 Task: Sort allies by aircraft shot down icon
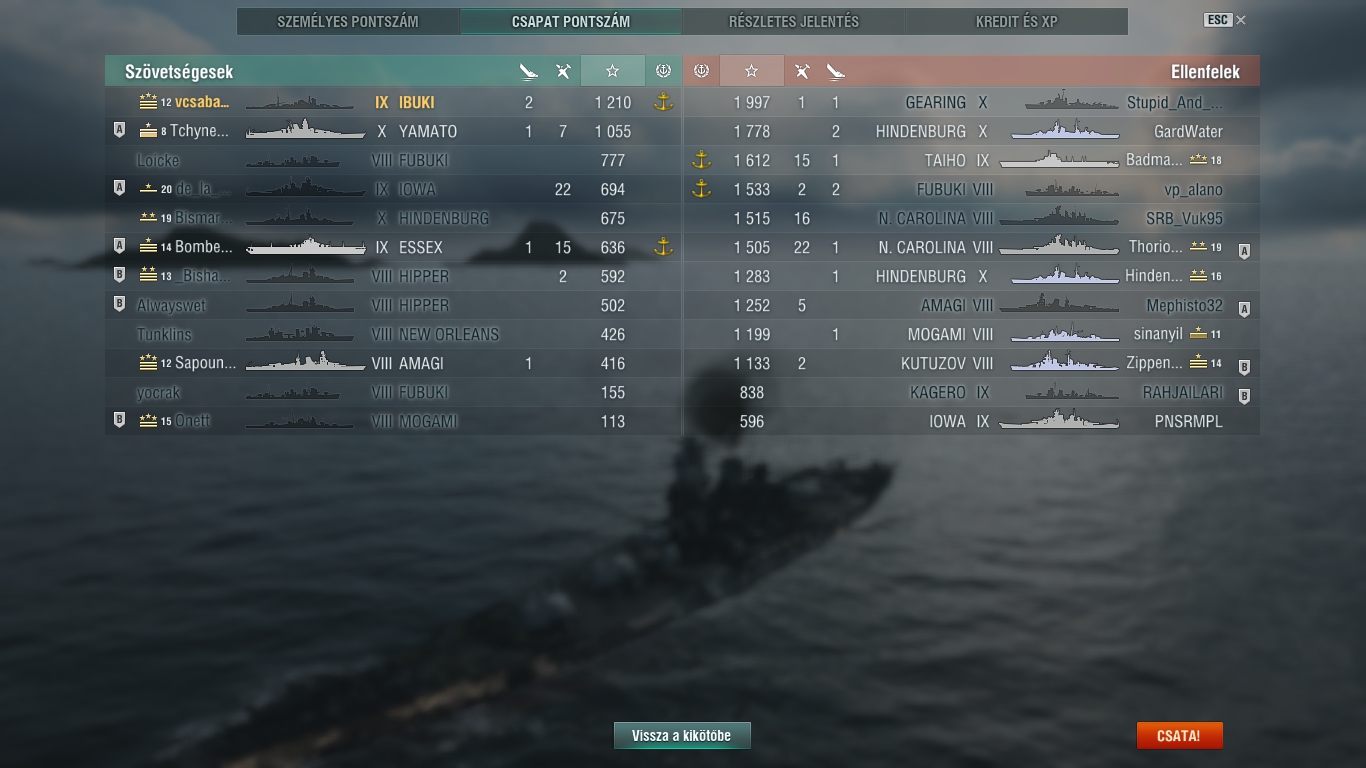point(563,71)
